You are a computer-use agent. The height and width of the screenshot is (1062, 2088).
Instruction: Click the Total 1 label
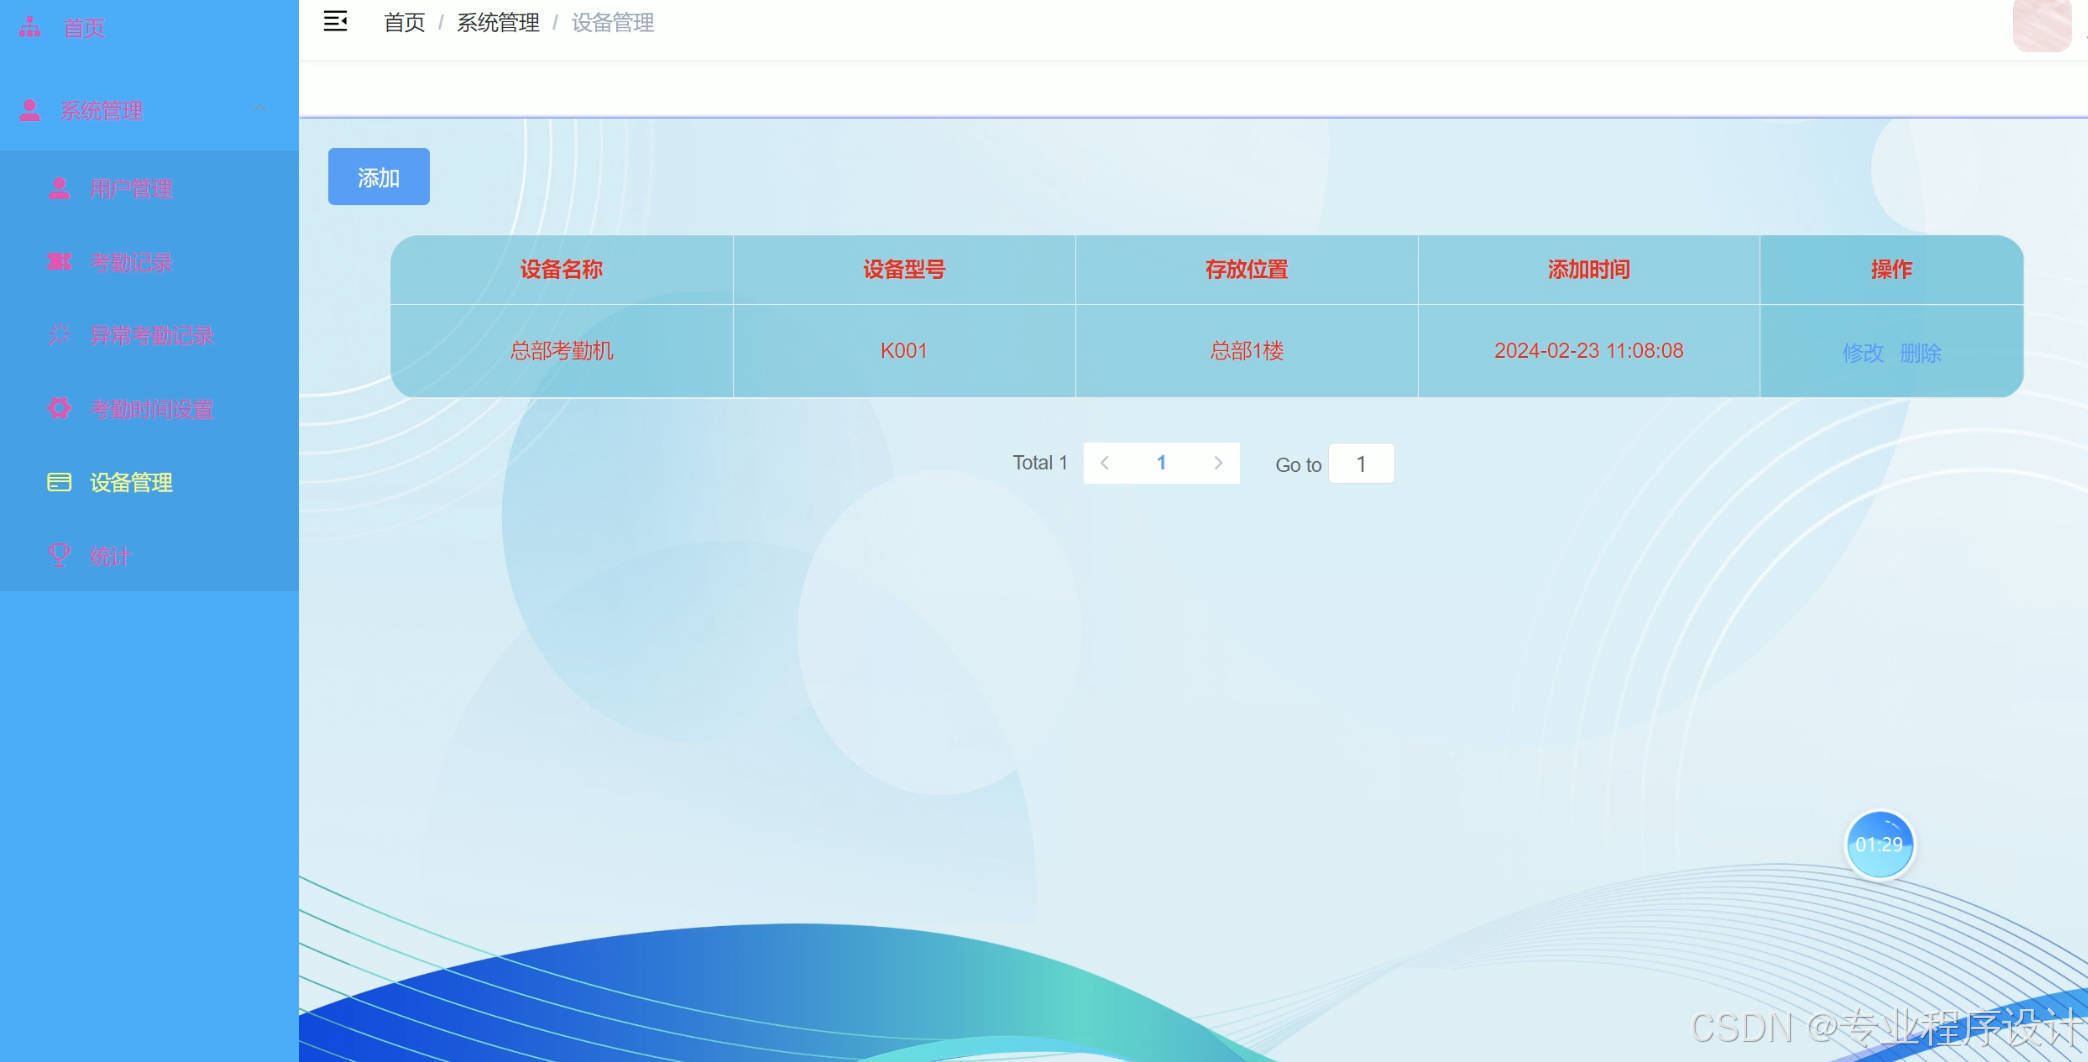coord(1040,463)
